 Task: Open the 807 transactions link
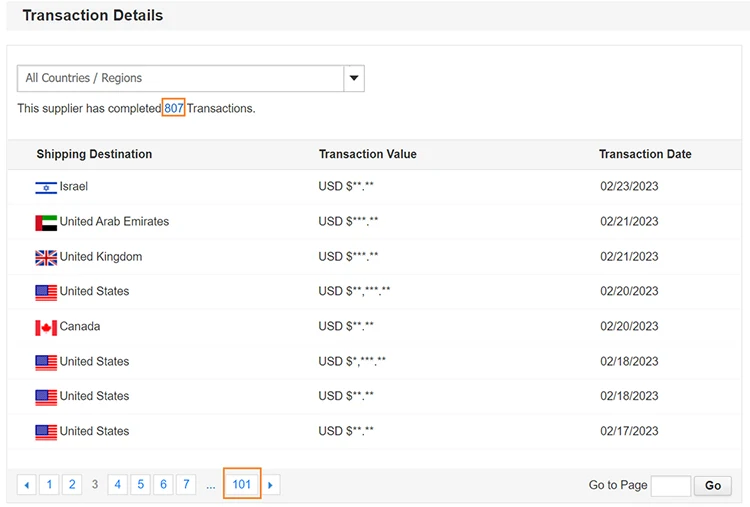pos(174,108)
